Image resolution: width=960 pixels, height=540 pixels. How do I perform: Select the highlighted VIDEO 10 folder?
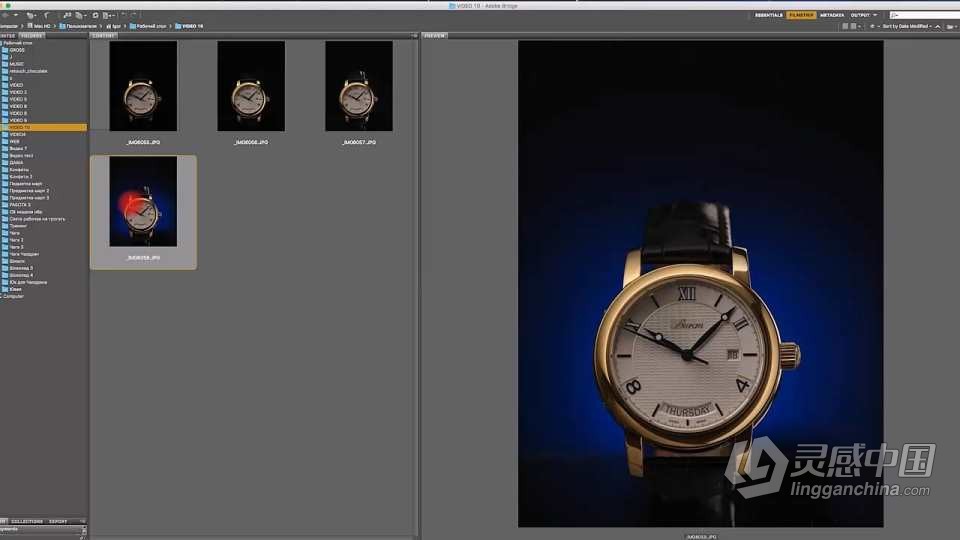(43, 127)
